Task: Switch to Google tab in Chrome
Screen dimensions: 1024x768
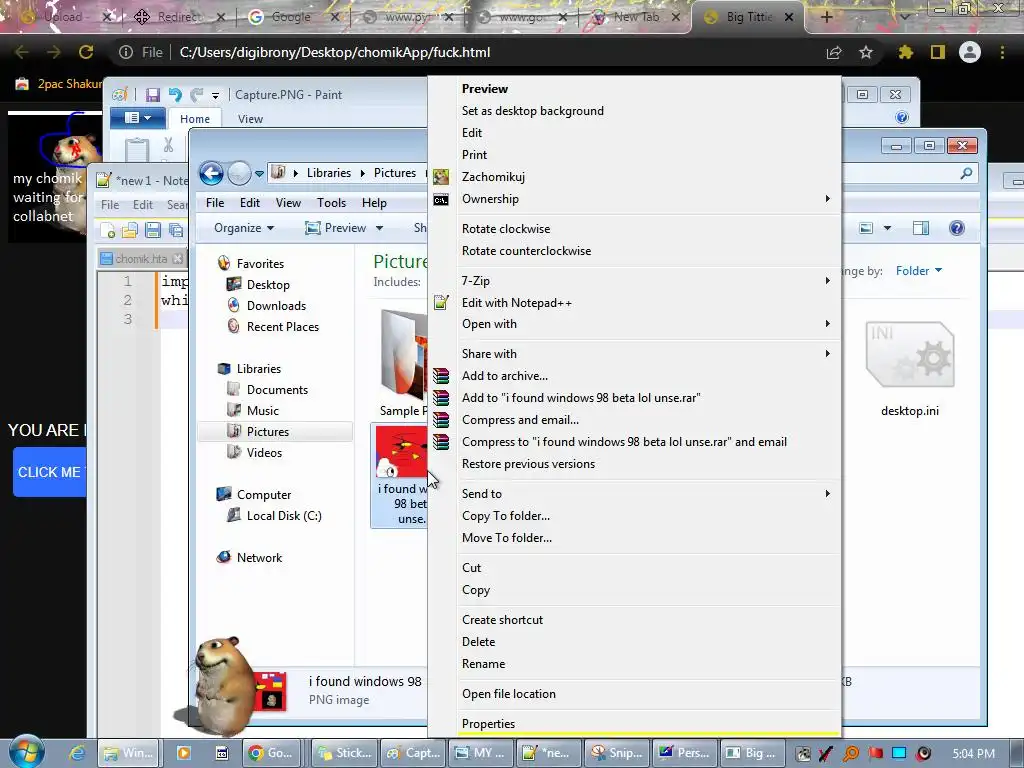Action: pos(291,17)
